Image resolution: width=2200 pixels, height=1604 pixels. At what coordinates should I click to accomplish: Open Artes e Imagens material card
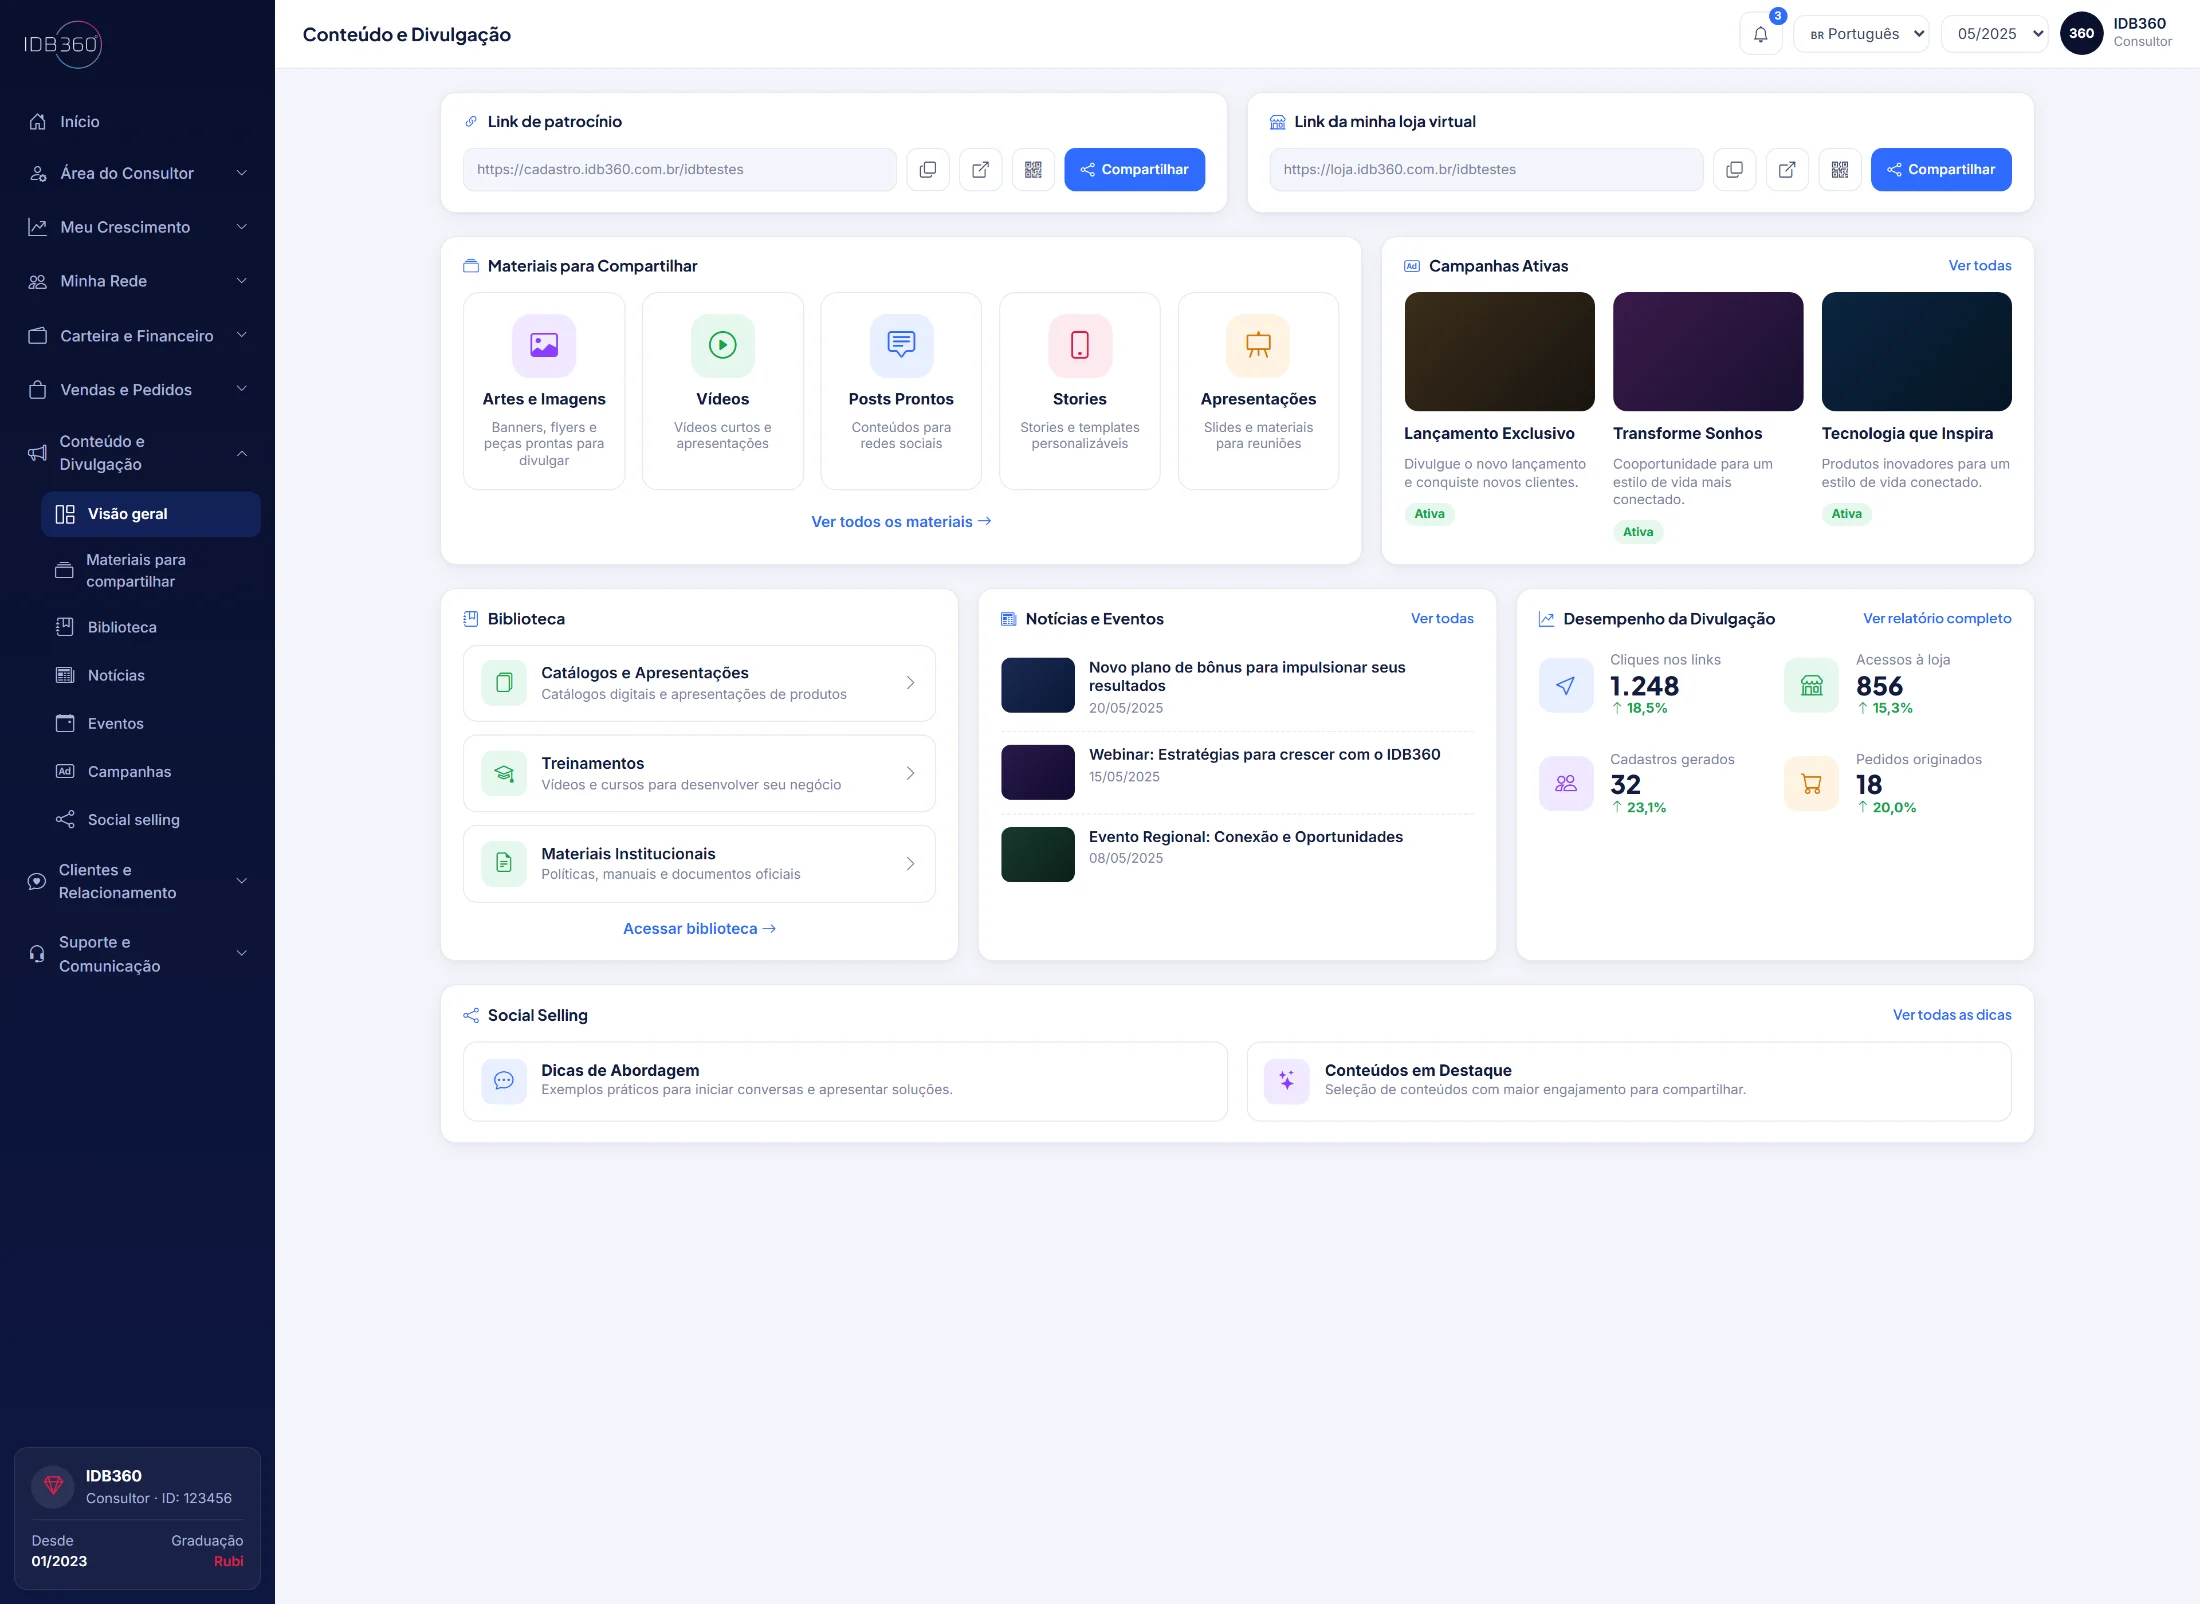point(544,391)
